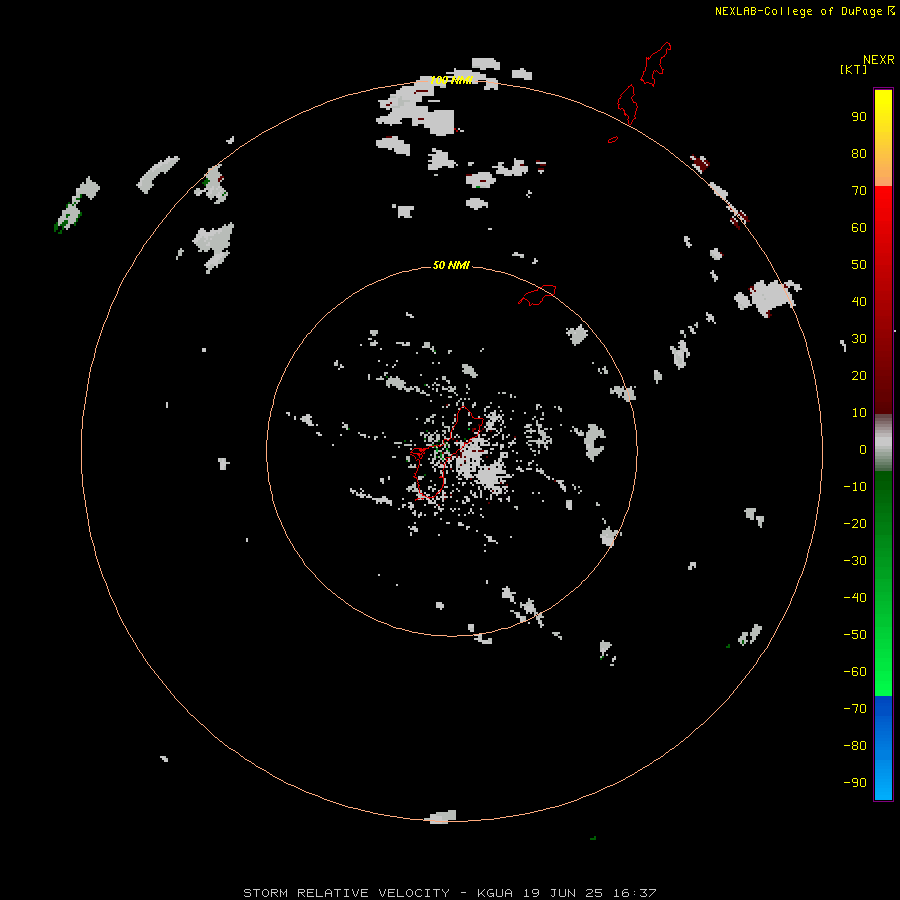900x900 pixels.
Task: Select the -90 scale value
Action: 855,783
